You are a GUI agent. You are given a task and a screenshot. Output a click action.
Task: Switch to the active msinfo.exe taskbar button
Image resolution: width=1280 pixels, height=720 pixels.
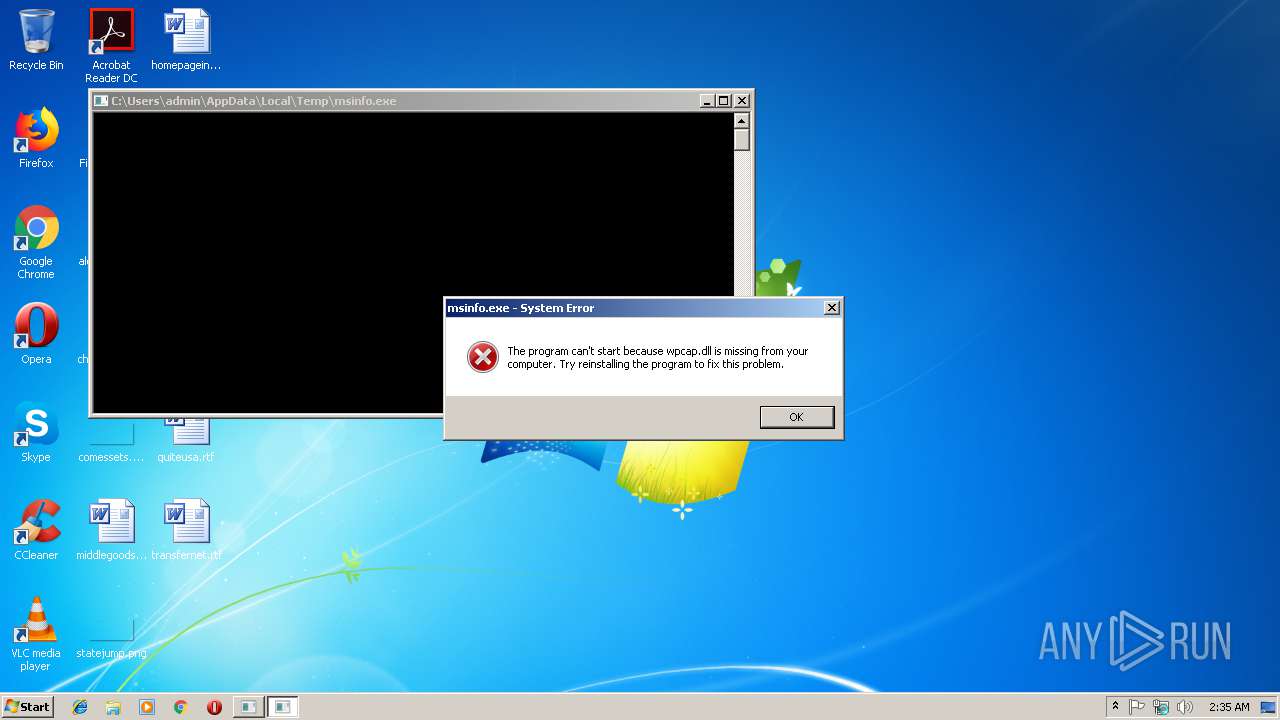click(283, 707)
